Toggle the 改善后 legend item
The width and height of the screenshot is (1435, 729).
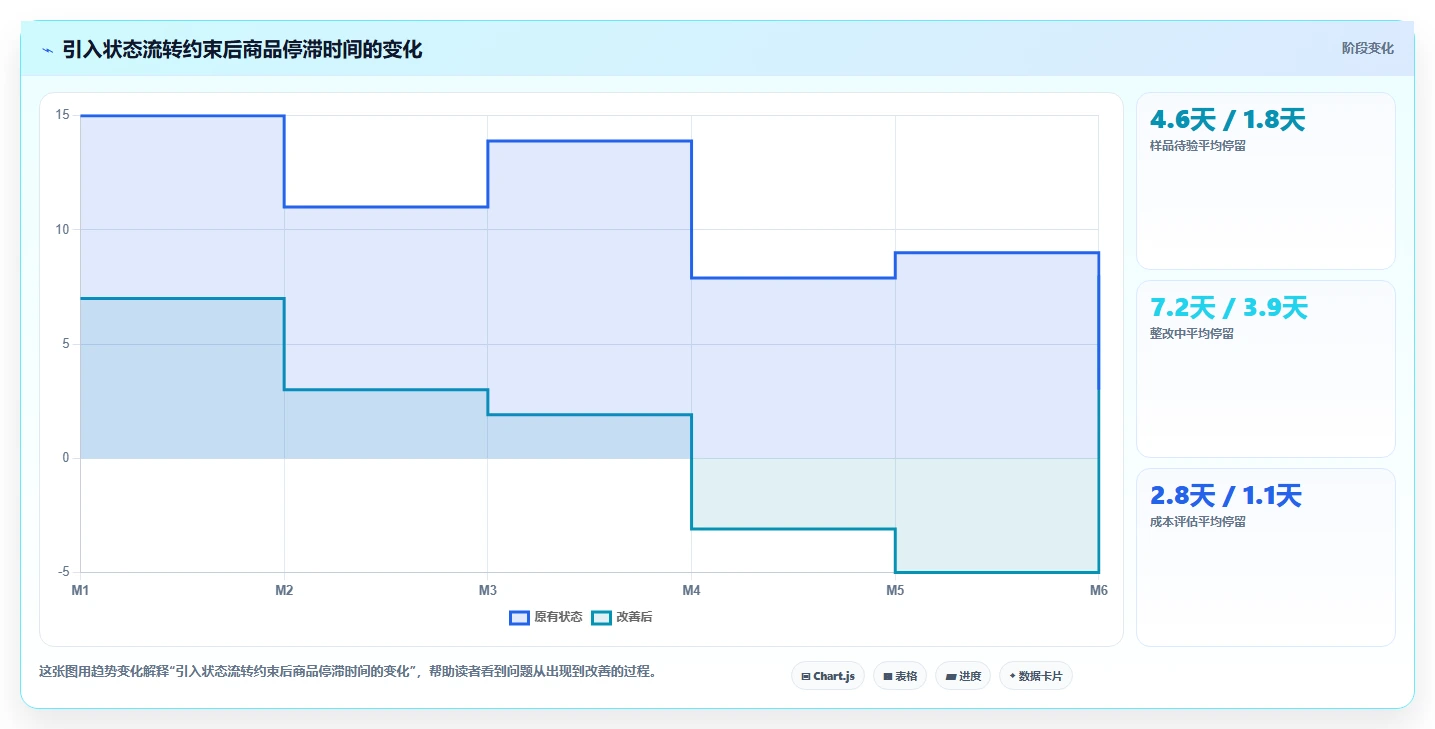click(x=622, y=618)
